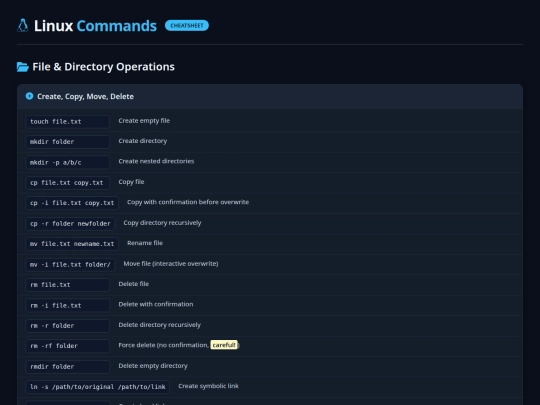Click the 'cp file.txt copy.txt' command box
The image size is (540, 405).
68,183
